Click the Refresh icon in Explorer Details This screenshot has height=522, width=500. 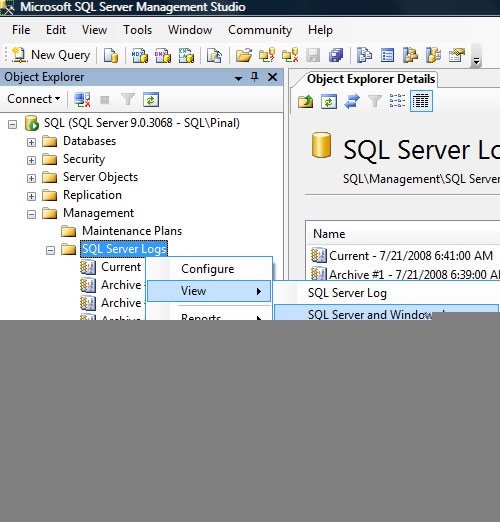(x=329, y=101)
